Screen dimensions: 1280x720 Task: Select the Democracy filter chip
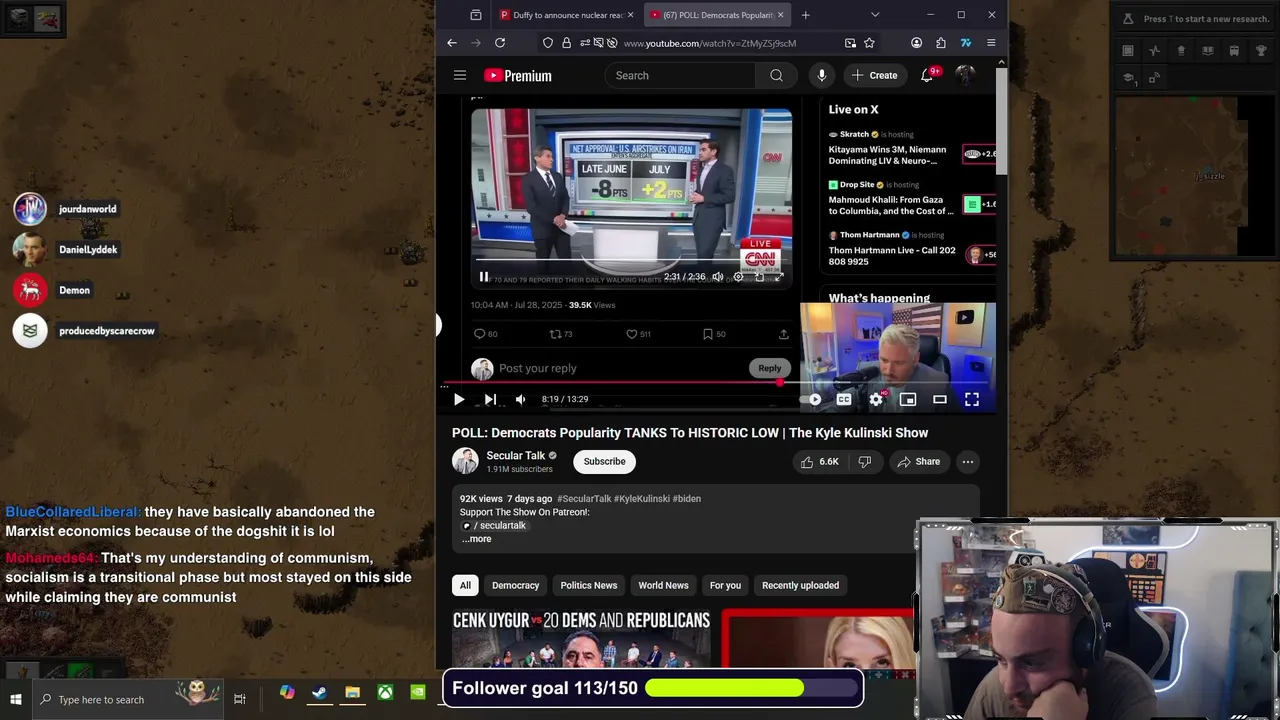click(x=516, y=585)
